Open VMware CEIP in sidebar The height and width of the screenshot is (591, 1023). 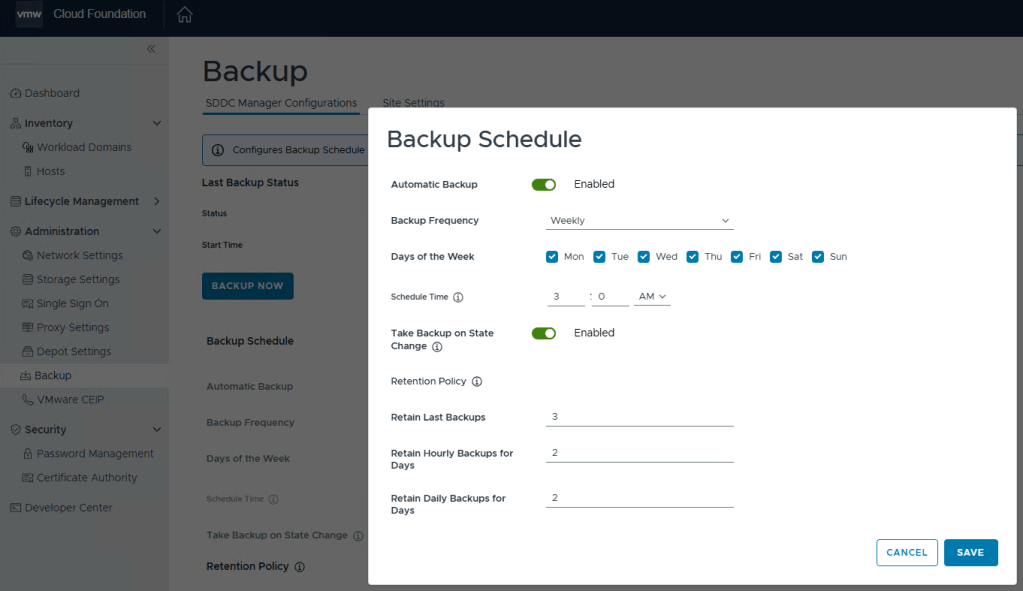click(x=69, y=399)
